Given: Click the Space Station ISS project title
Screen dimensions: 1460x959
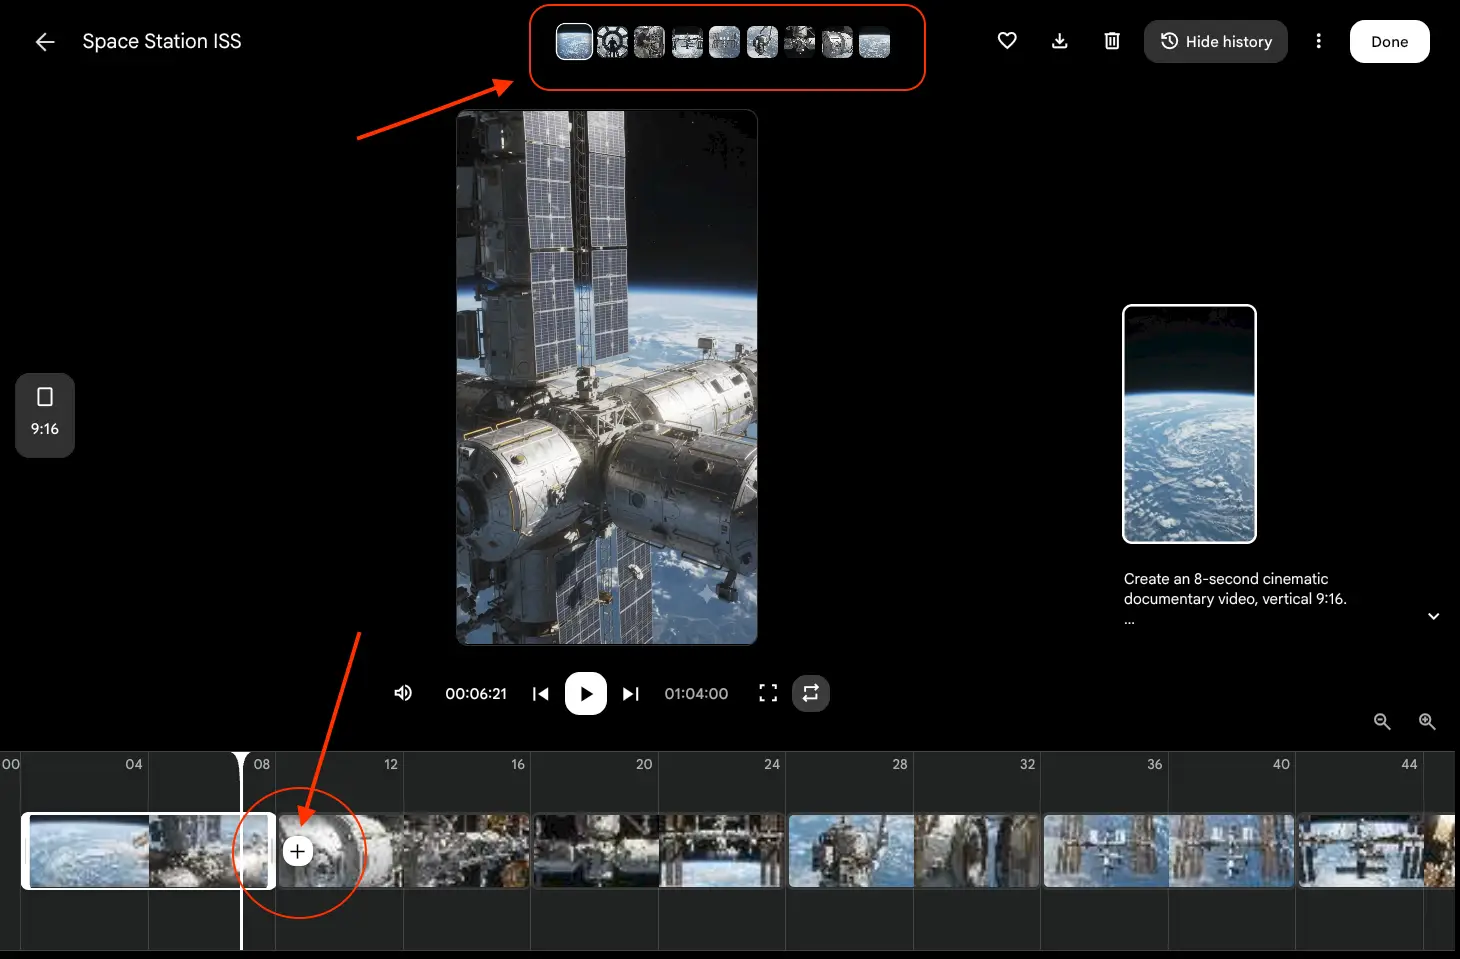Looking at the screenshot, I should point(162,41).
